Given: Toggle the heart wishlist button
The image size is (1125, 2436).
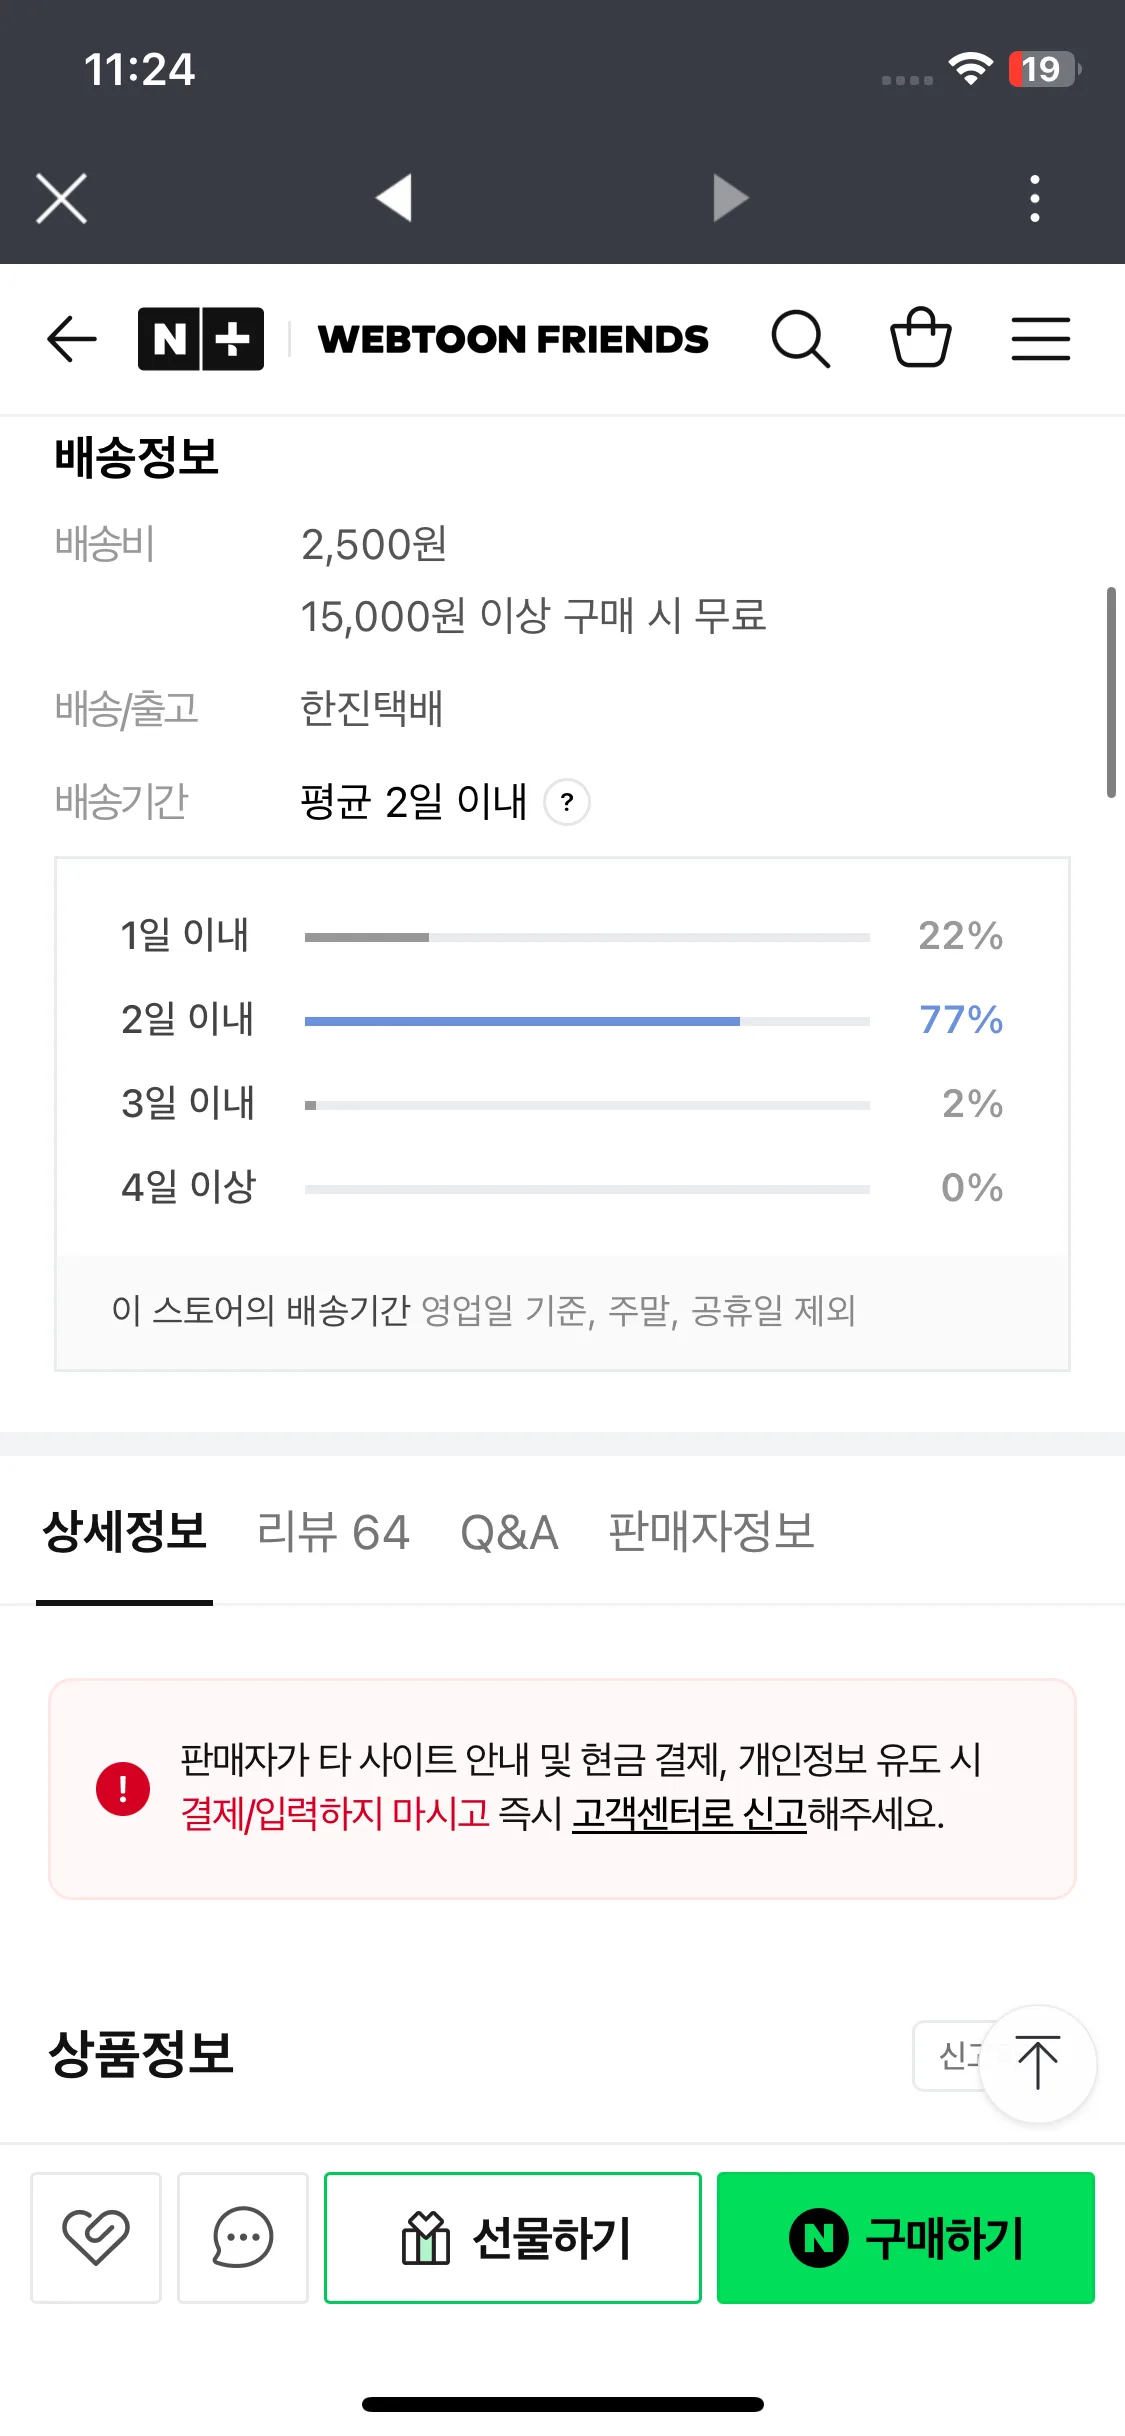Looking at the screenshot, I should point(96,2238).
